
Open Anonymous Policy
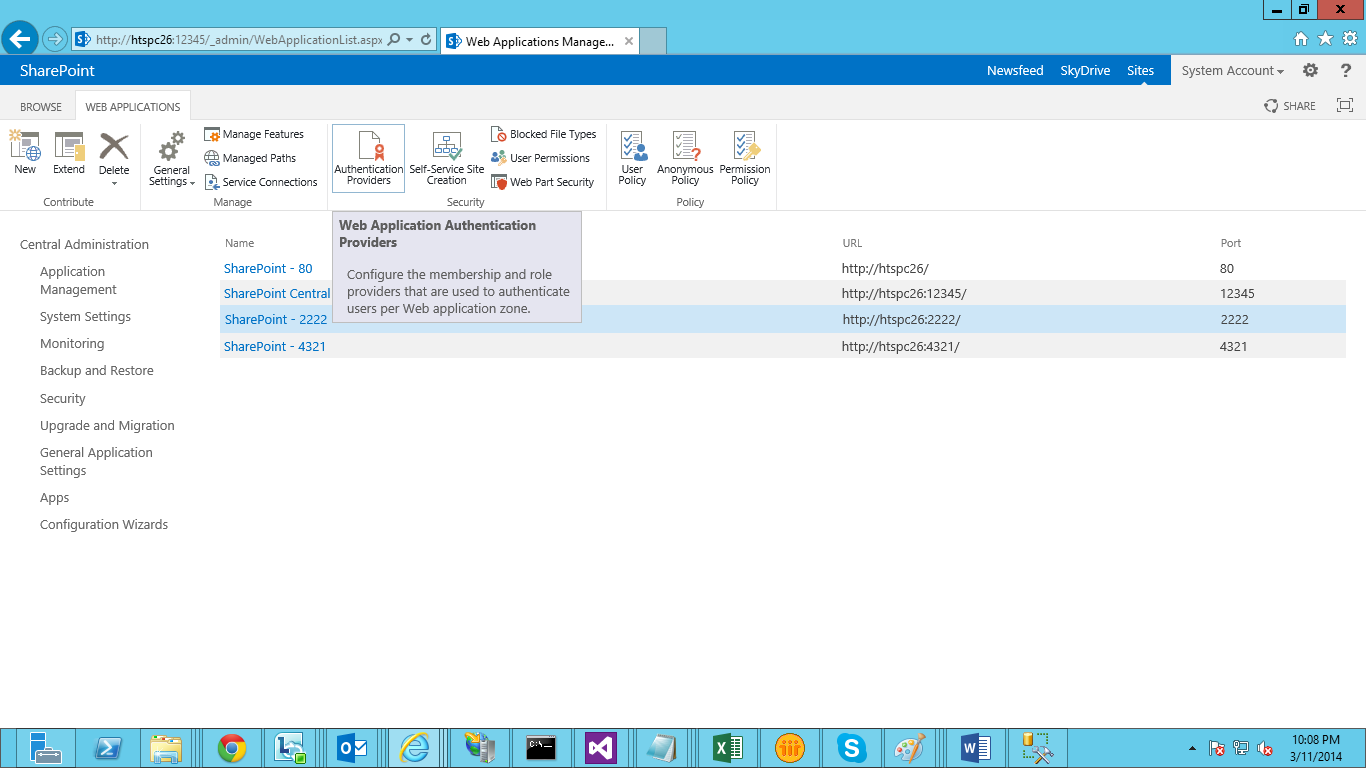tap(685, 158)
